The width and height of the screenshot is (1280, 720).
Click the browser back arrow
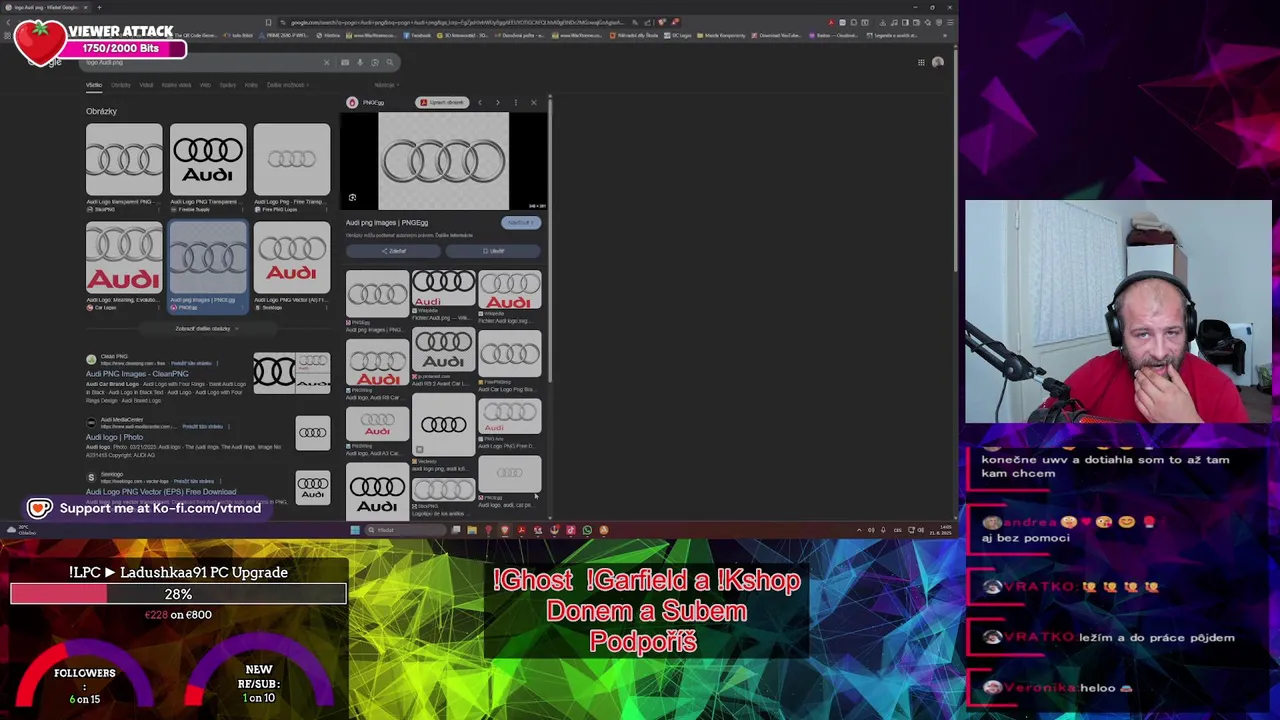click(8, 22)
